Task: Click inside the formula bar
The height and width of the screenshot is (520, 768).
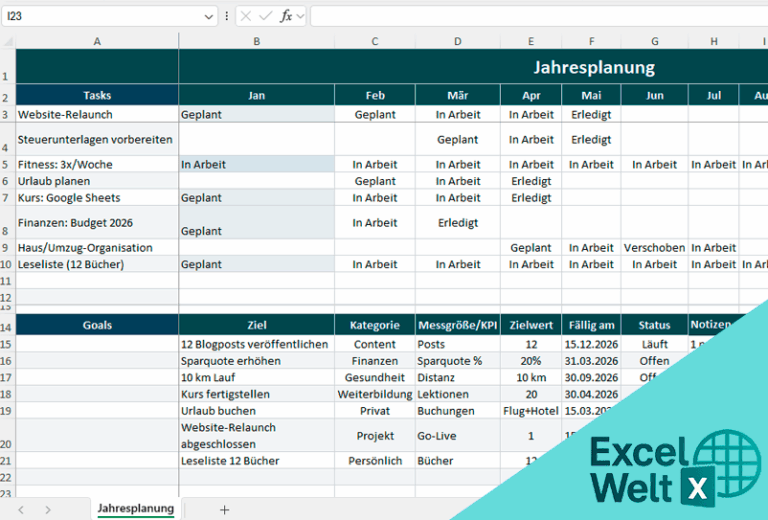Action: (x=539, y=16)
